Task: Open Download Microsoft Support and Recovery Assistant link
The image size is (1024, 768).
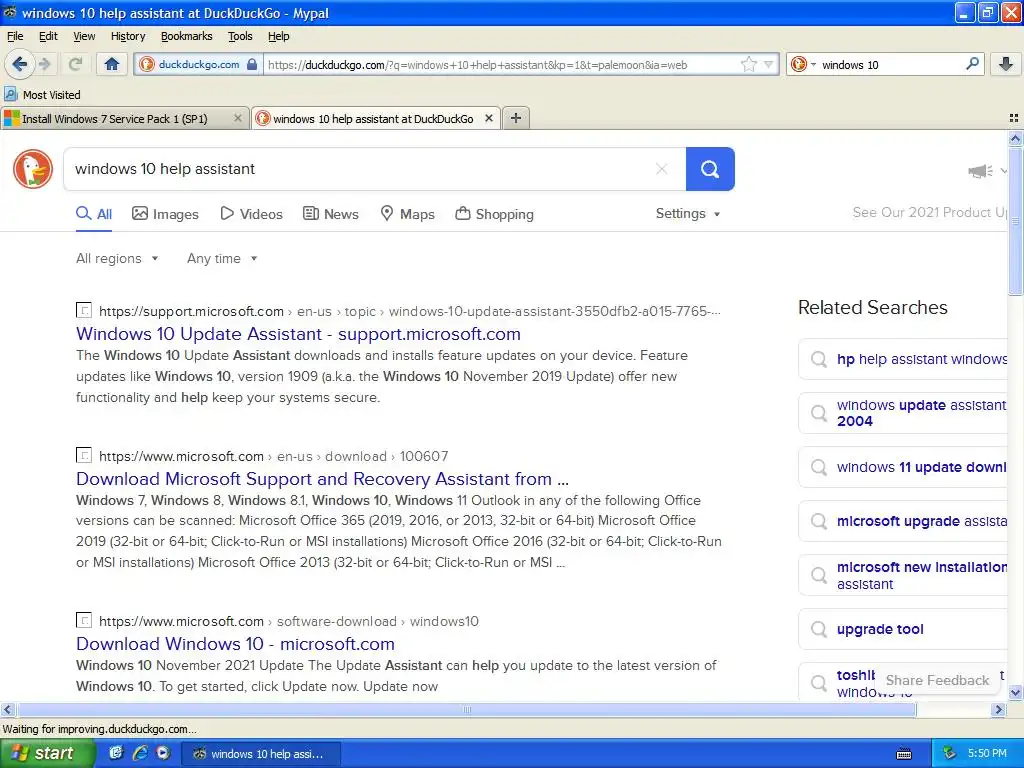Action: coord(323,479)
